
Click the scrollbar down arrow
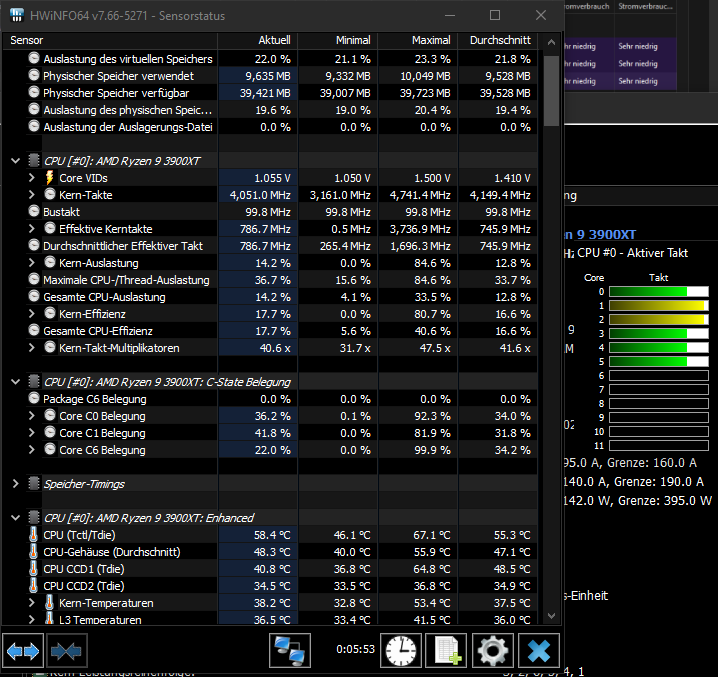click(551, 616)
